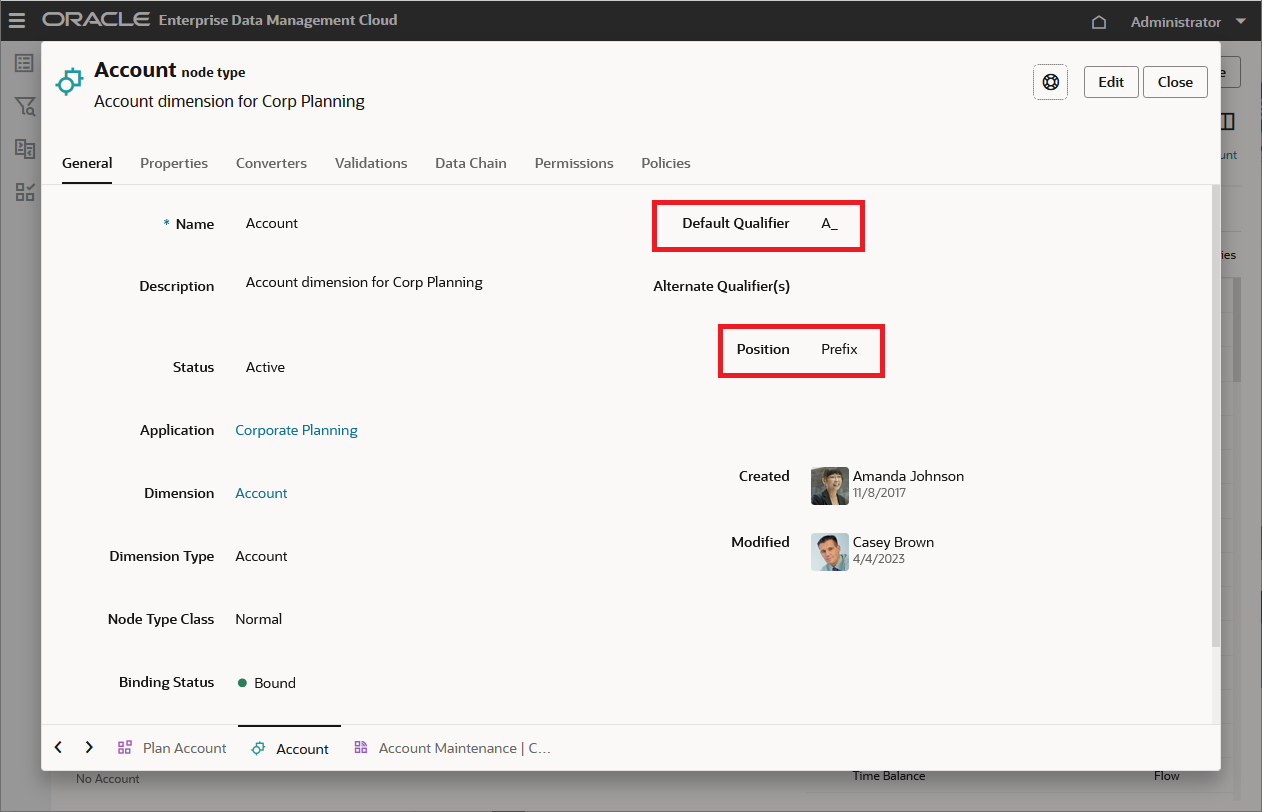
Task: Open the Administrator user dropdown
Action: [x=1188, y=21]
